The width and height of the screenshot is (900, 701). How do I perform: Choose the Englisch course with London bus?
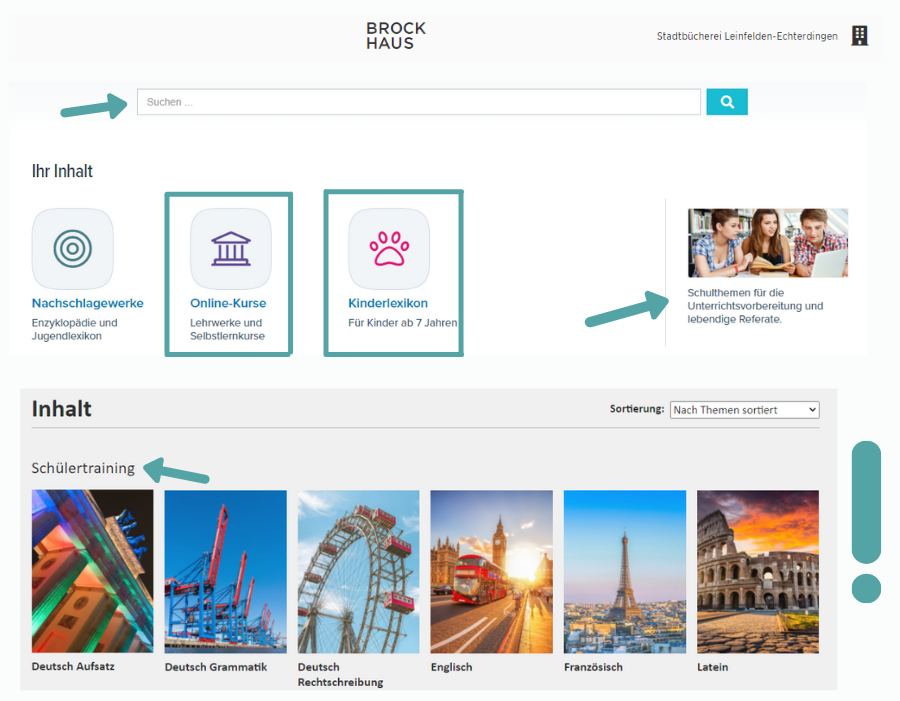pyautogui.click(x=491, y=571)
